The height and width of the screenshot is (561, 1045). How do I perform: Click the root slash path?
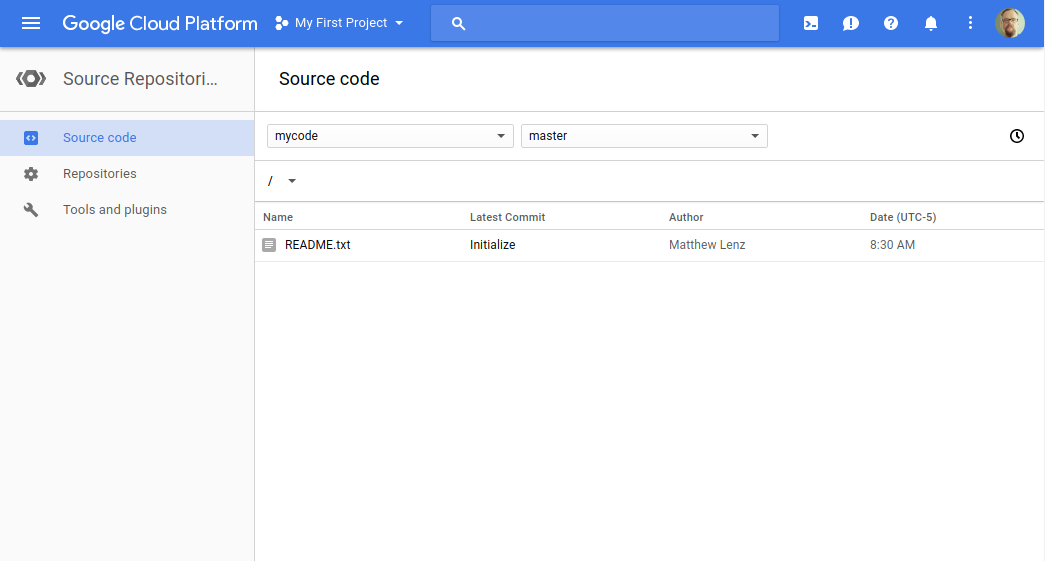270,181
